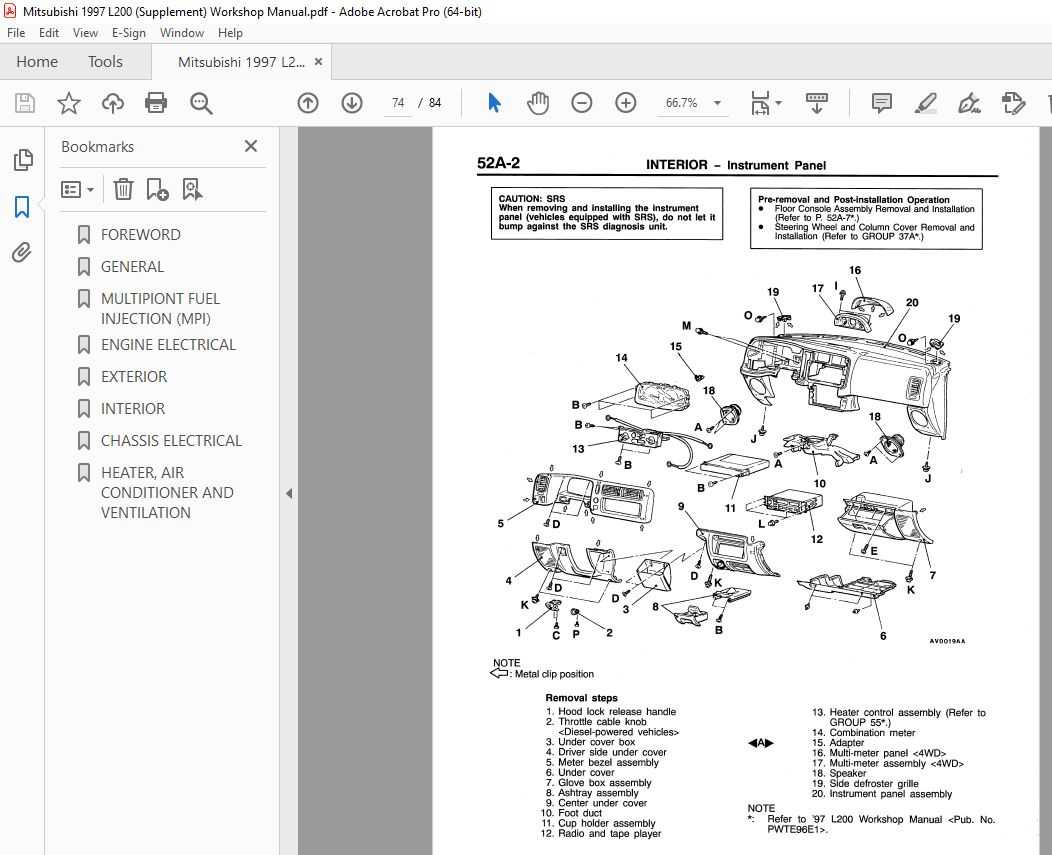Open the Edit menu

(48, 32)
